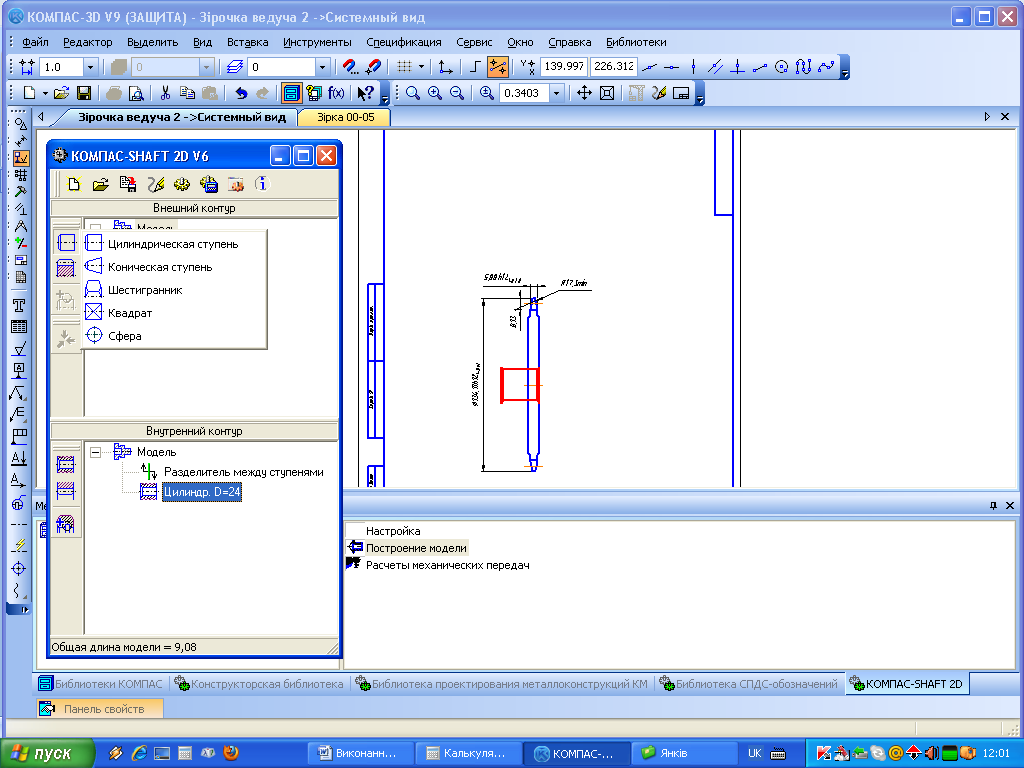This screenshot has height=768, width=1024.
Task: Open the variables f(x) panel
Action: [x=336, y=93]
